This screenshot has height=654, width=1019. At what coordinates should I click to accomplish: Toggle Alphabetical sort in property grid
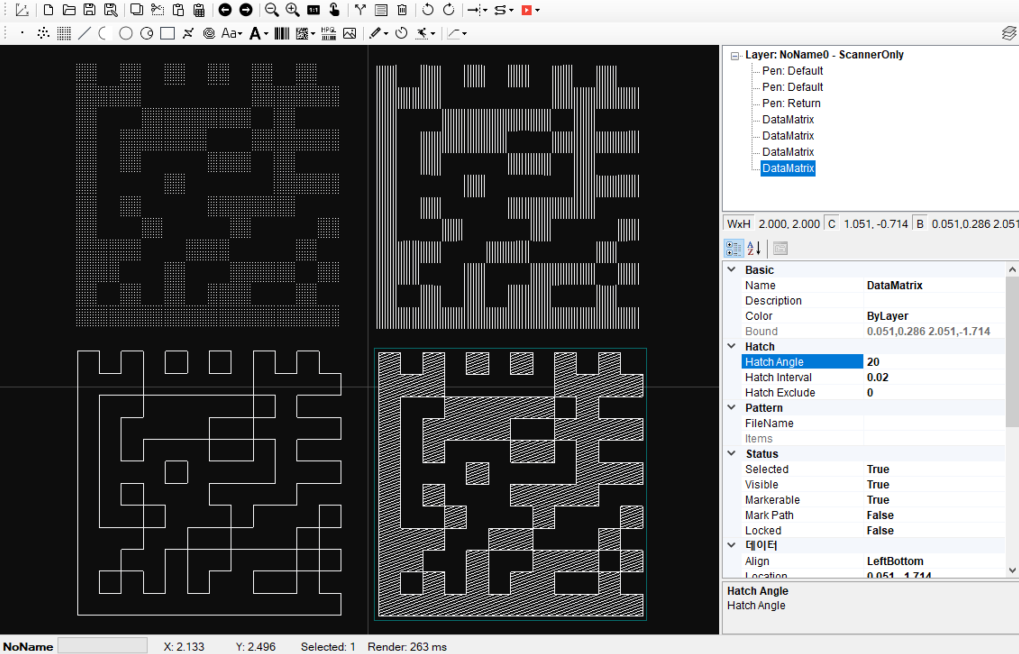tap(754, 248)
